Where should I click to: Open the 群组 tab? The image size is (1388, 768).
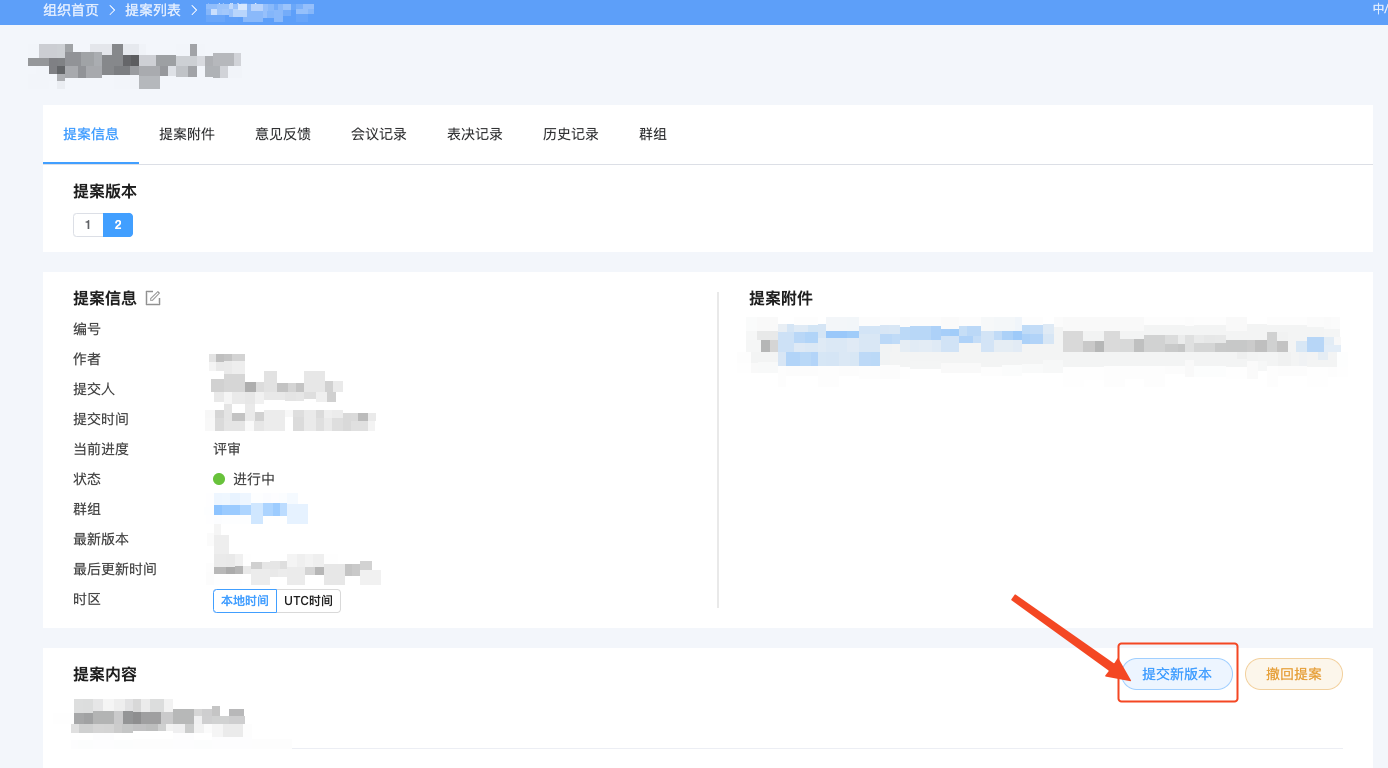point(653,134)
